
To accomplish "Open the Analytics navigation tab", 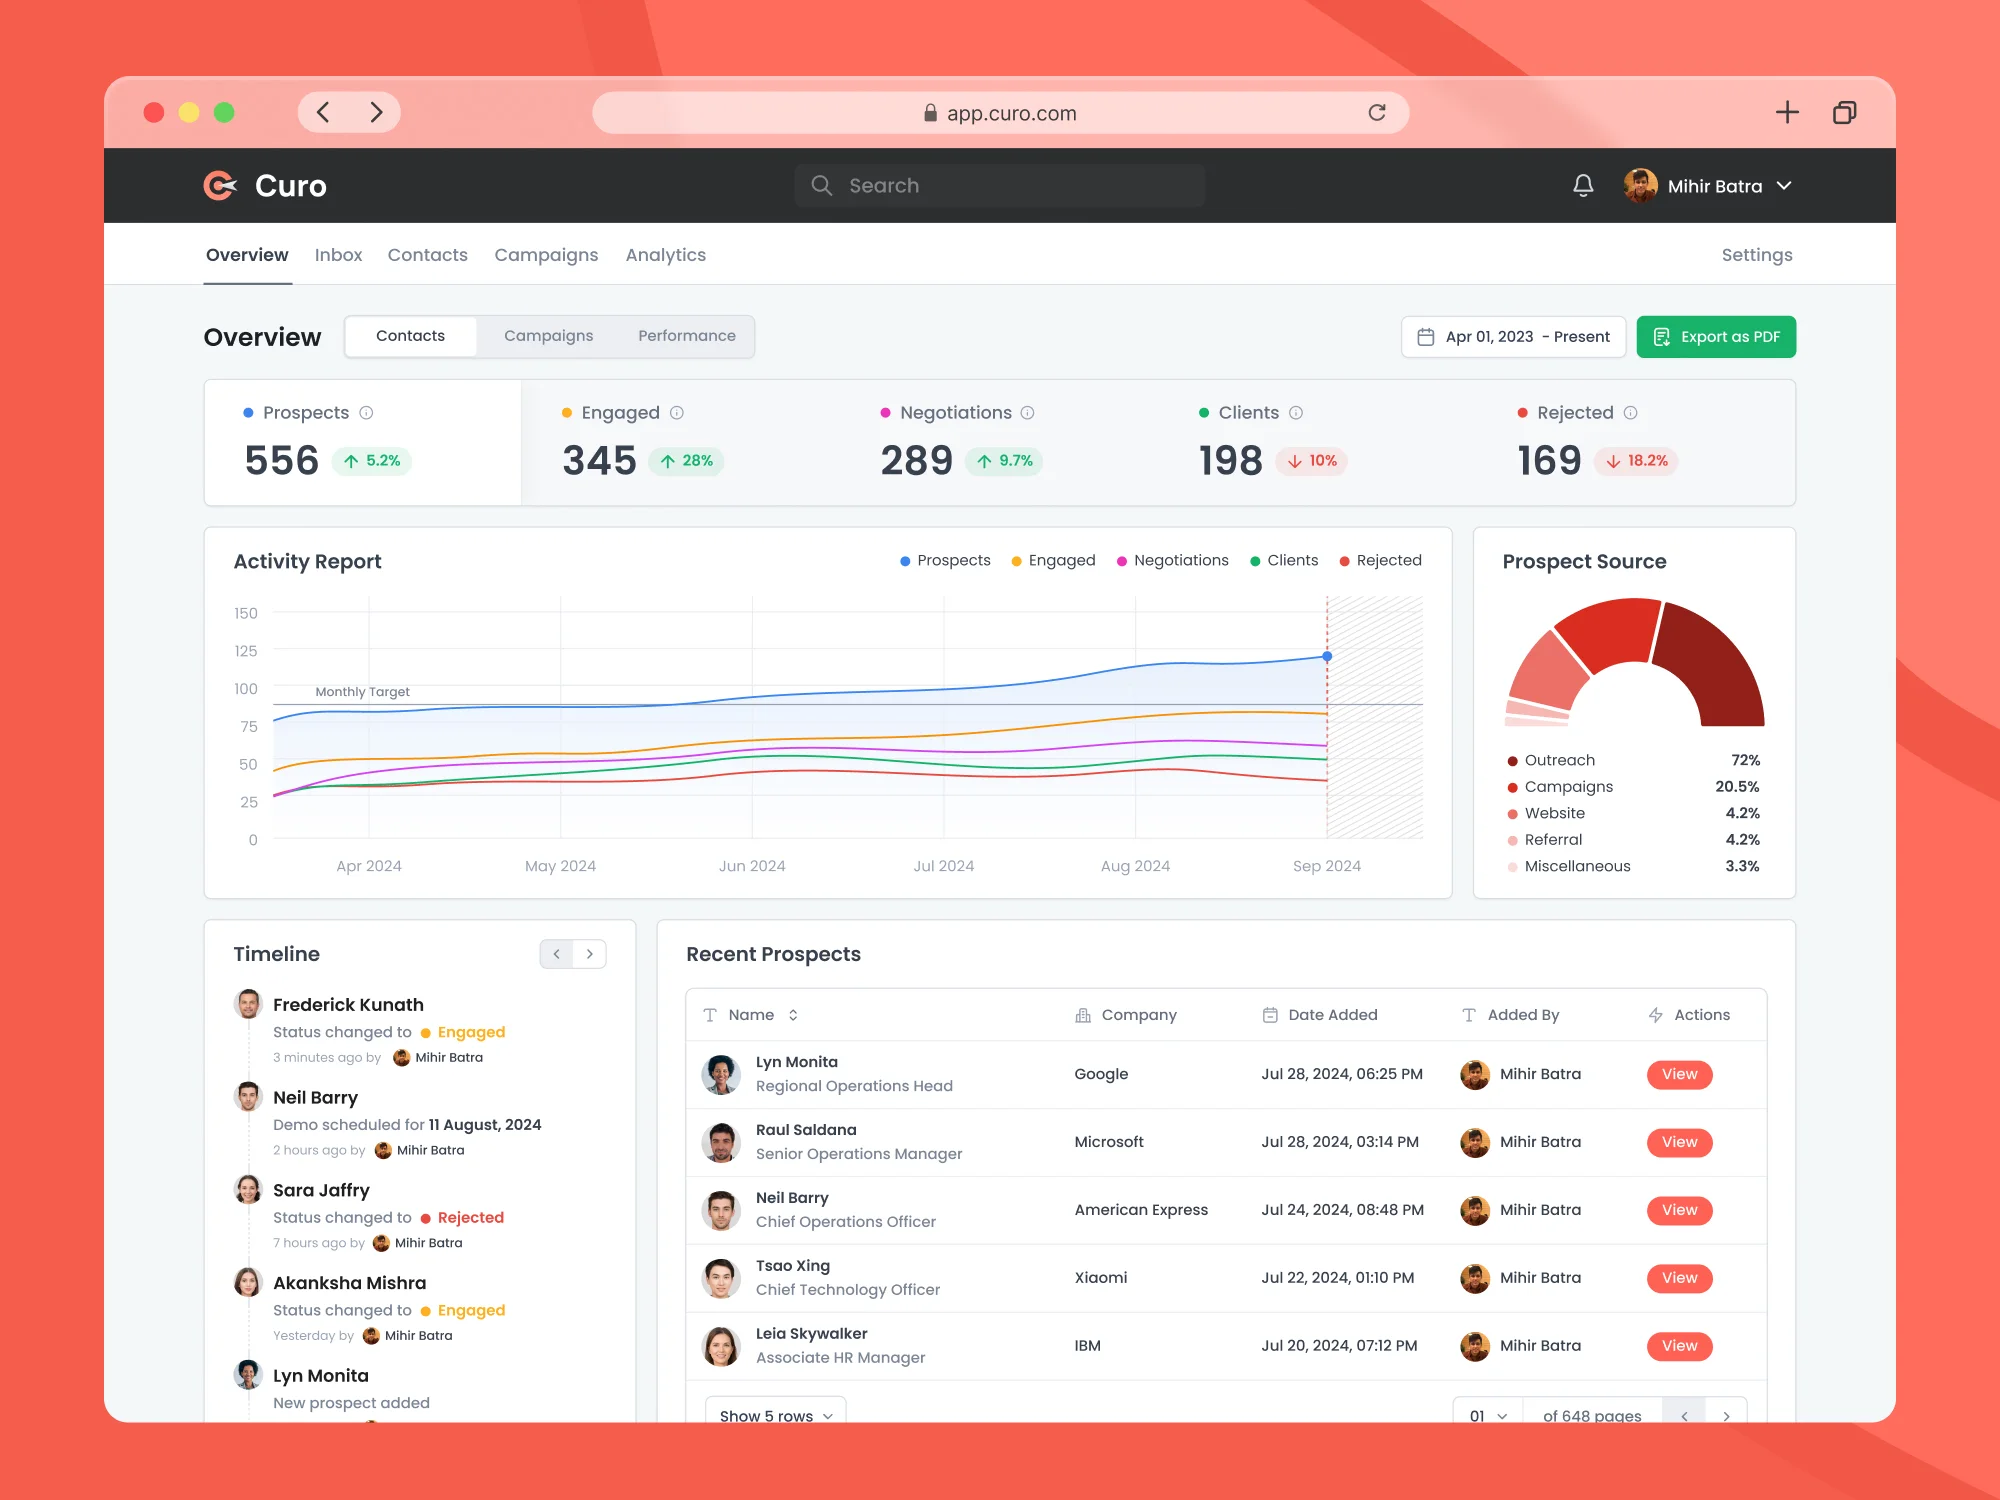I will pyautogui.click(x=666, y=255).
